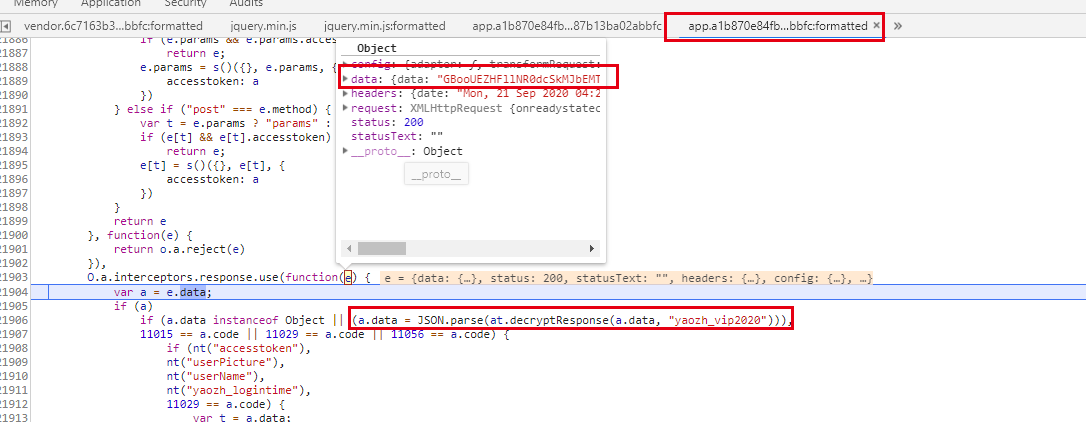Click line number 21903 gutter
Viewport: 1086px width, 422px height.
pos(14,278)
